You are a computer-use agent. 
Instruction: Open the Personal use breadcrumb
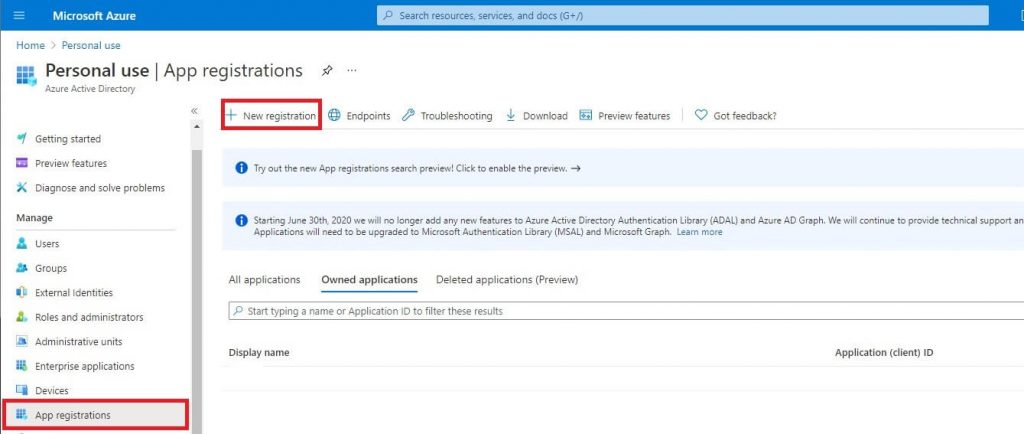[x=91, y=45]
